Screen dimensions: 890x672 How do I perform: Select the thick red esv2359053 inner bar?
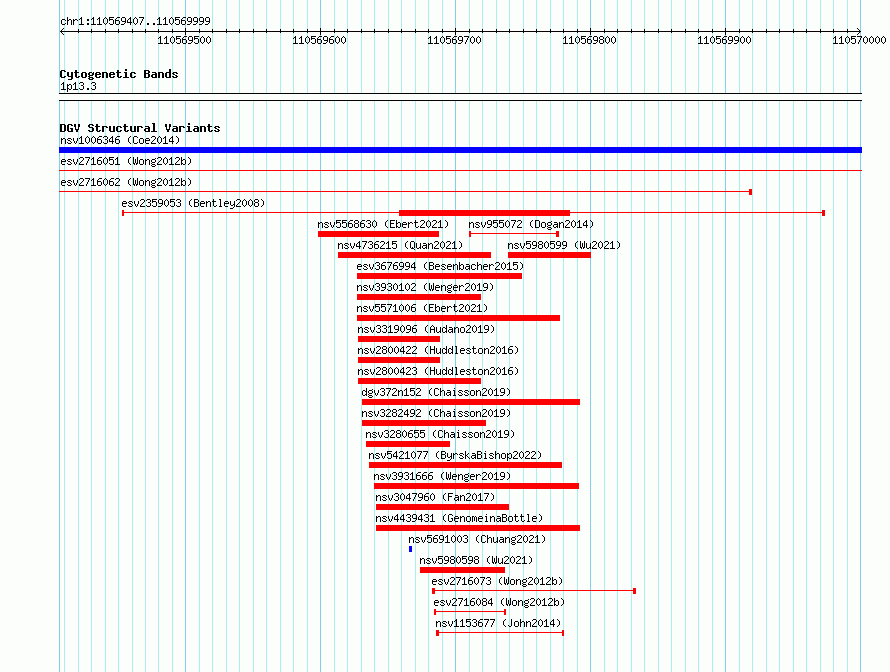(484, 213)
